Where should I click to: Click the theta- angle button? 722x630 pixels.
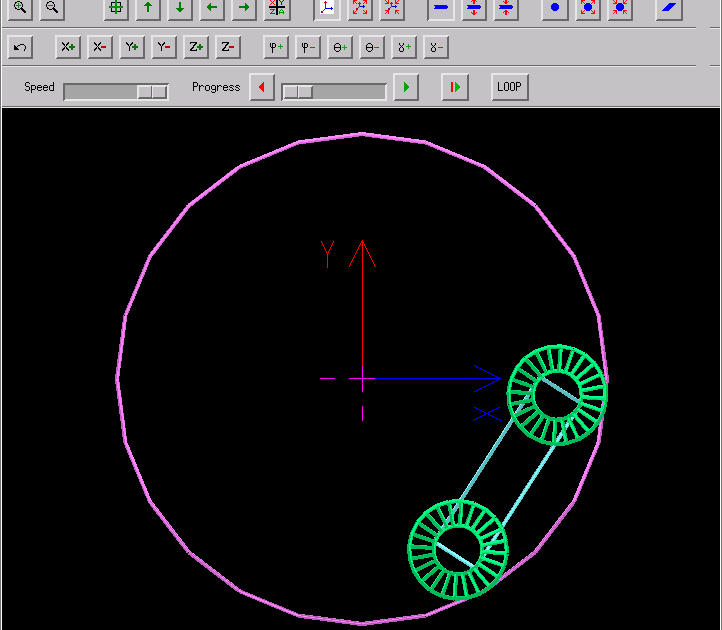click(x=372, y=47)
